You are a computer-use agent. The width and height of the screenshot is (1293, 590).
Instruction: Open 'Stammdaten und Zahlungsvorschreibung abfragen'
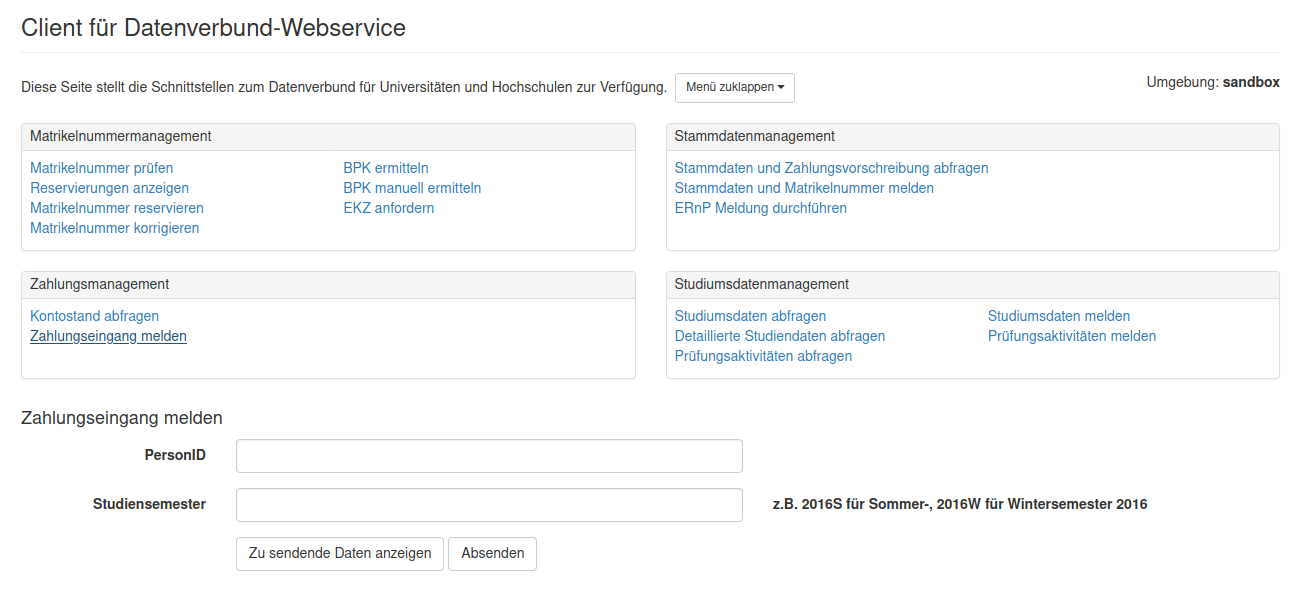(831, 168)
